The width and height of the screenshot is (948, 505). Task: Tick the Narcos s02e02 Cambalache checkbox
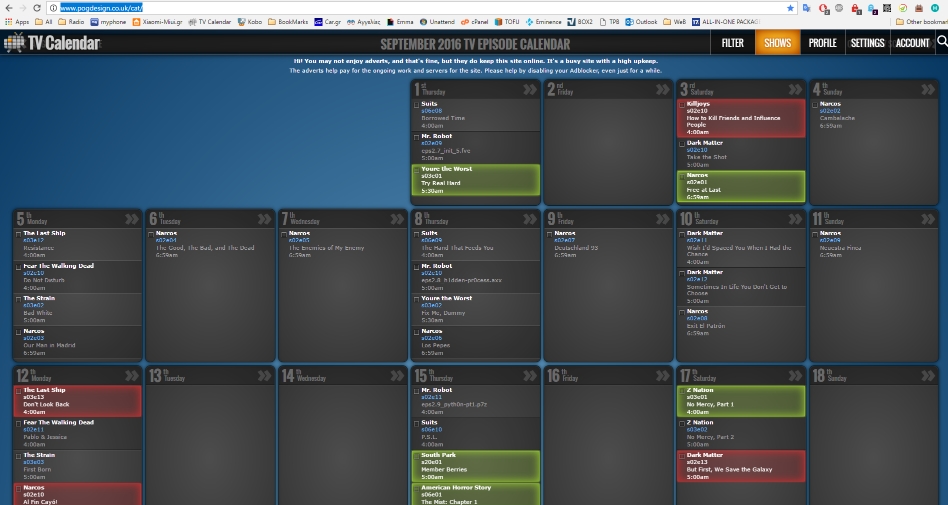click(815, 105)
